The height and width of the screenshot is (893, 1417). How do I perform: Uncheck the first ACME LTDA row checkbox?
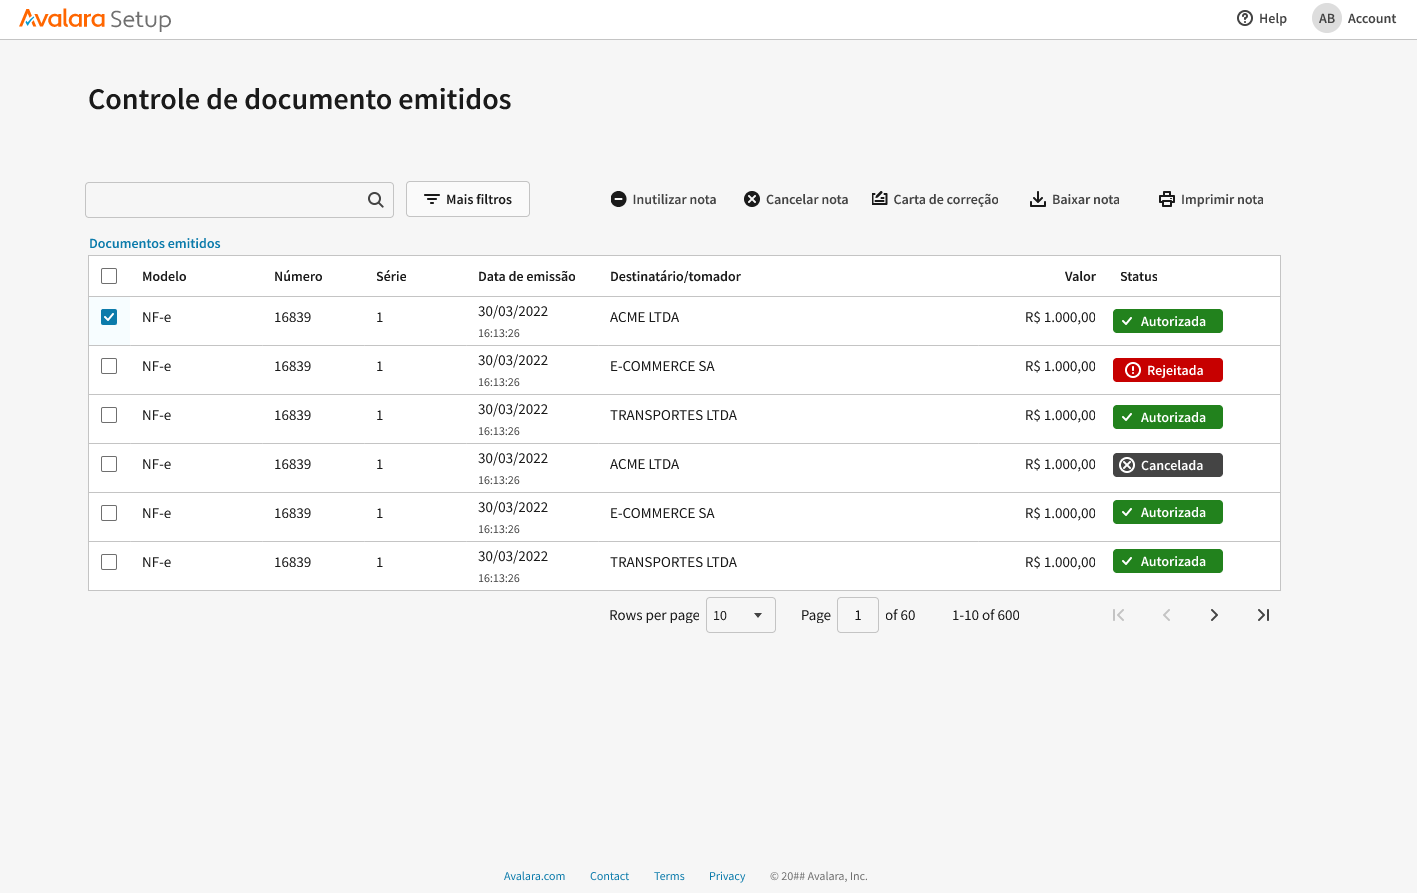pos(109,317)
